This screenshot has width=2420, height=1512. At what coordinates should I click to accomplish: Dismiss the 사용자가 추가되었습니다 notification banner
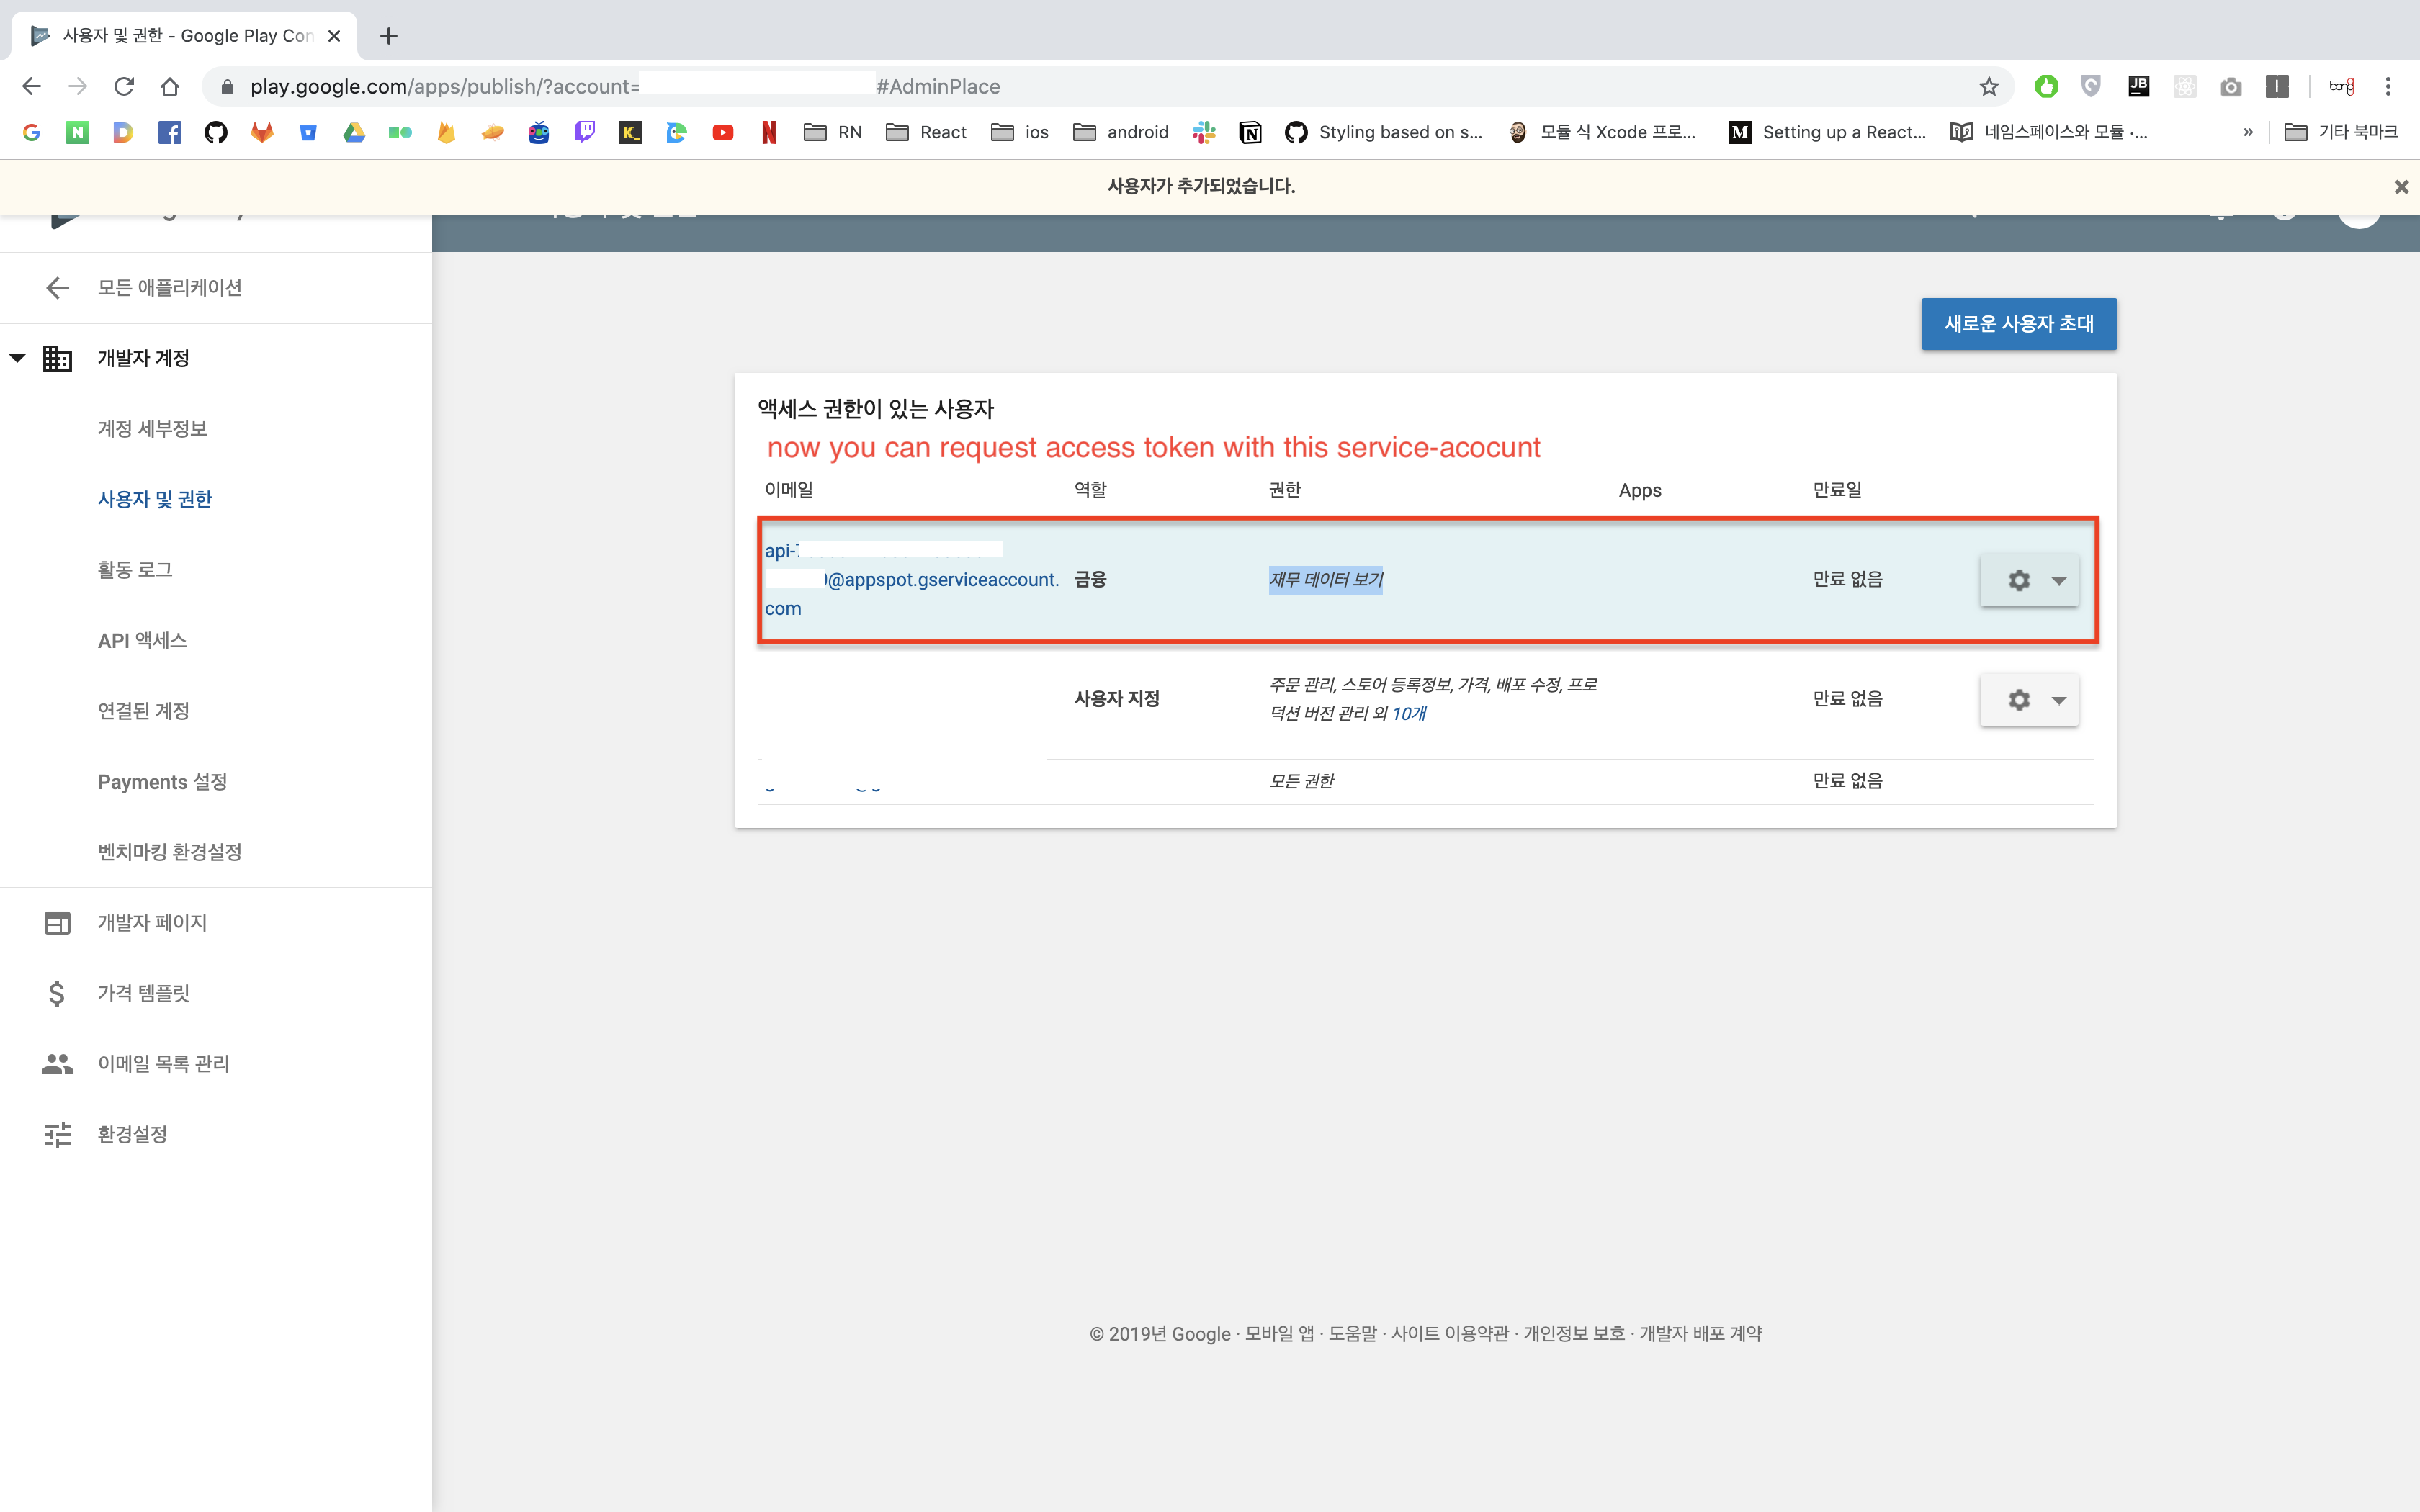click(x=2400, y=187)
